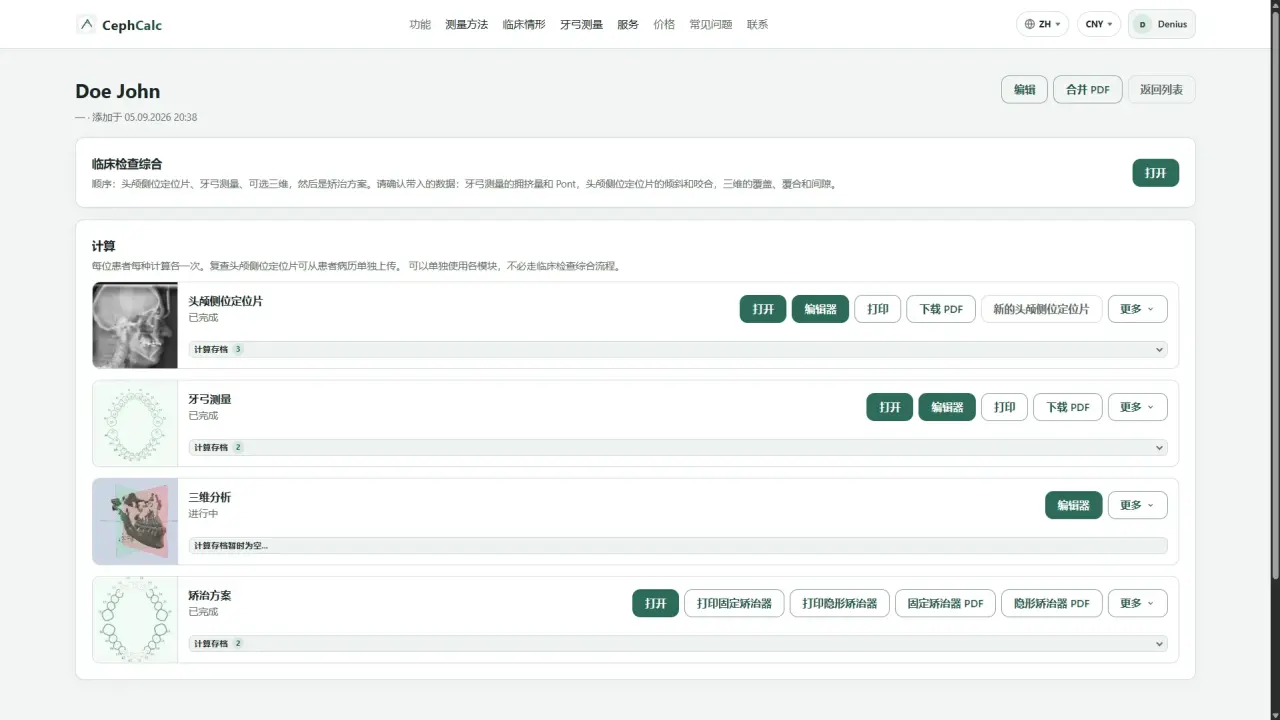Open the 三维分析 3D skull thumbnail
The width and height of the screenshot is (1280, 720).
click(135, 521)
